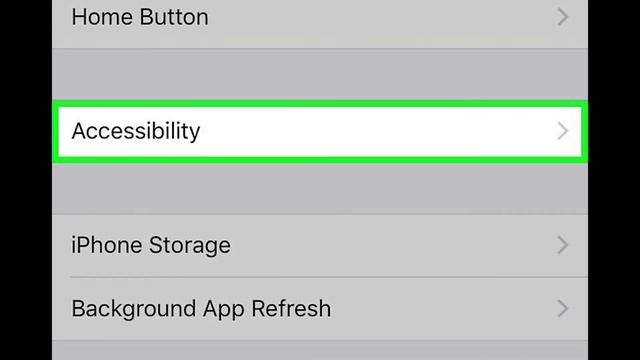
Task: Click the chevron on iPhone Storage row
Action: coord(563,245)
